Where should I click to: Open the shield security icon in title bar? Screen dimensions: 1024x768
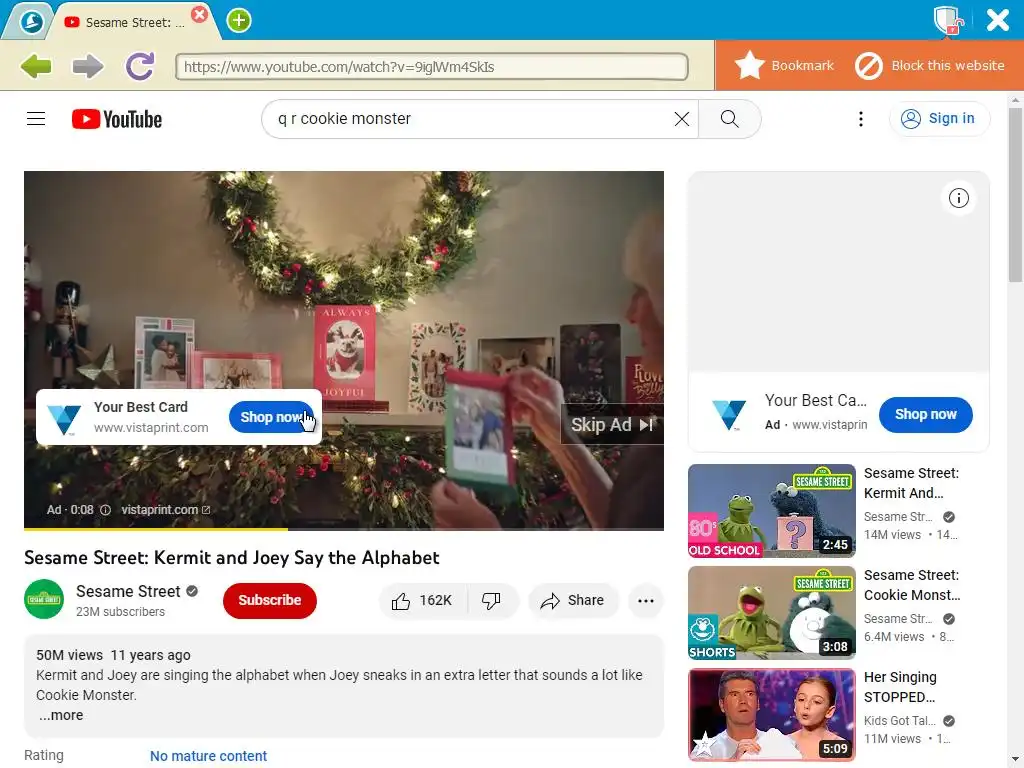coord(948,20)
